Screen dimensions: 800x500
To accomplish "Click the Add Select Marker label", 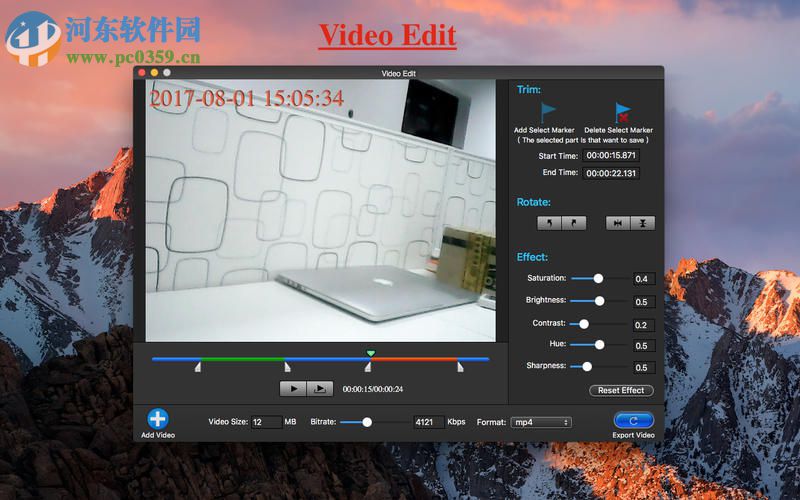I will 544,130.
